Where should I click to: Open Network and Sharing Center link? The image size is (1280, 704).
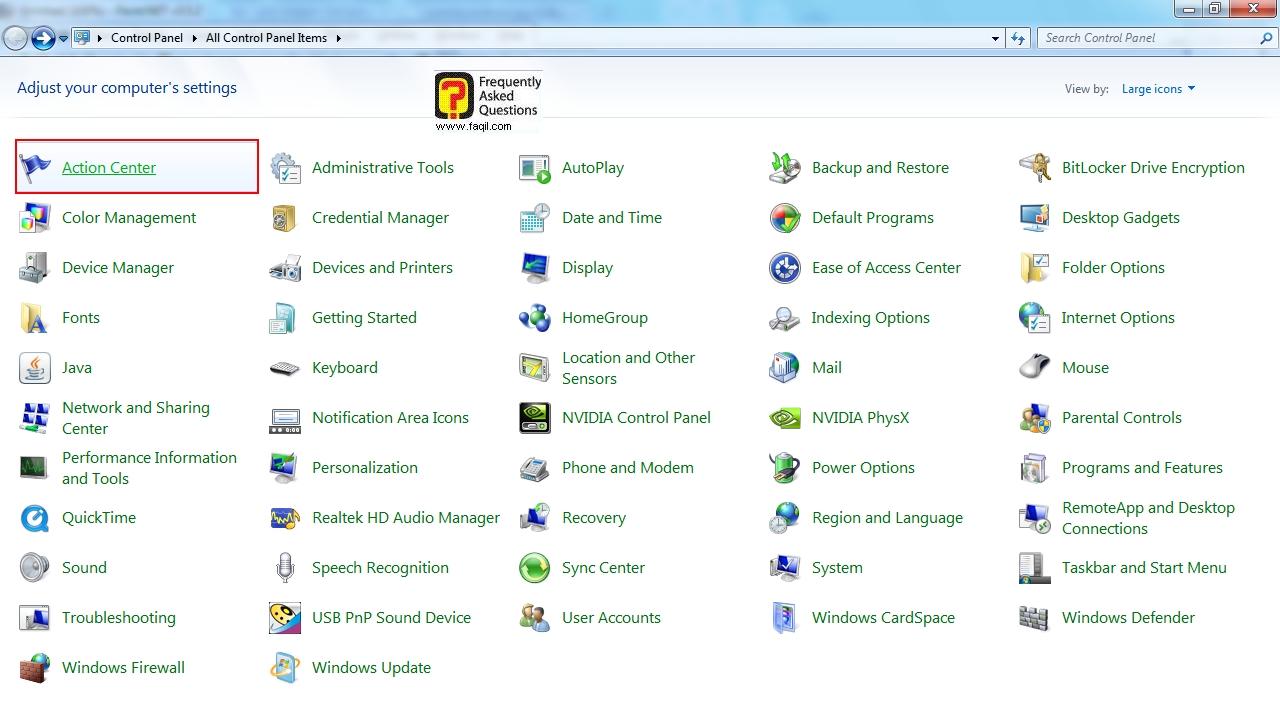pos(136,418)
